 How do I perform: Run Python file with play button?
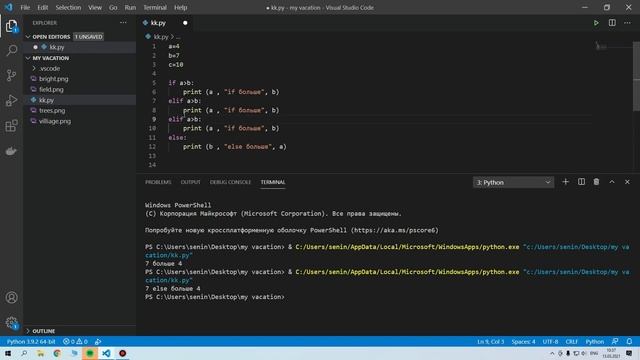(596, 23)
